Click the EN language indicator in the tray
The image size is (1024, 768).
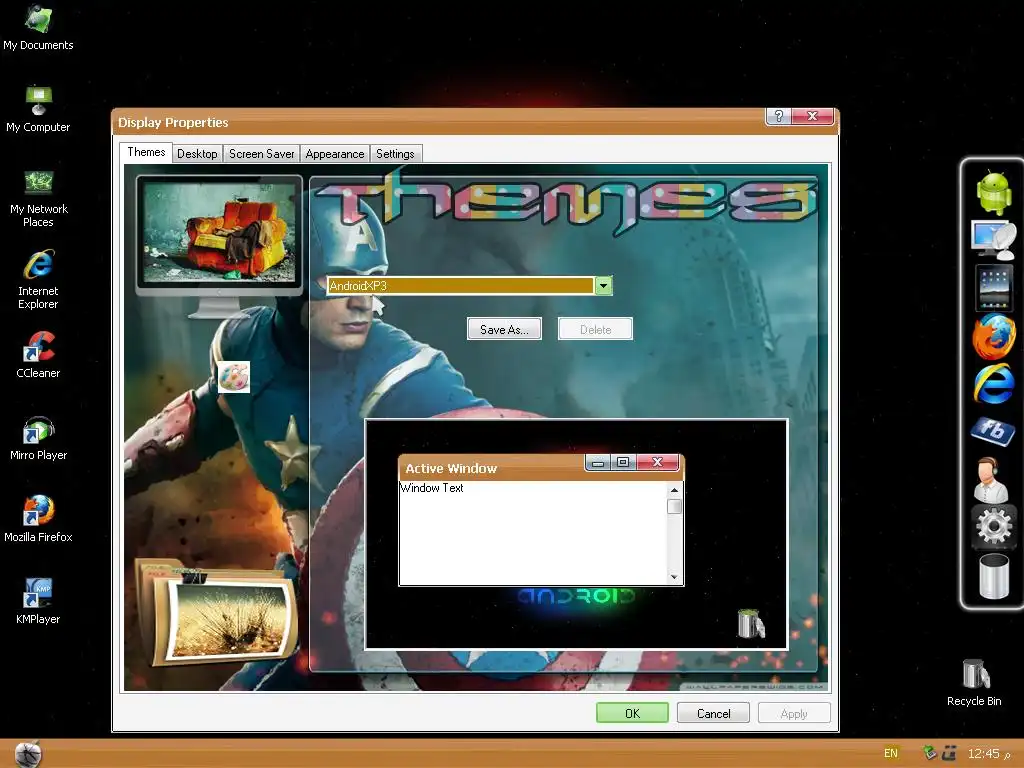(891, 753)
